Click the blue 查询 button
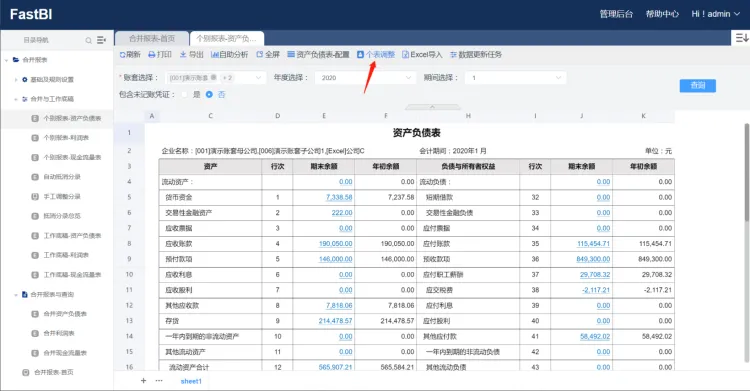The height and width of the screenshot is (391, 750). coord(698,85)
